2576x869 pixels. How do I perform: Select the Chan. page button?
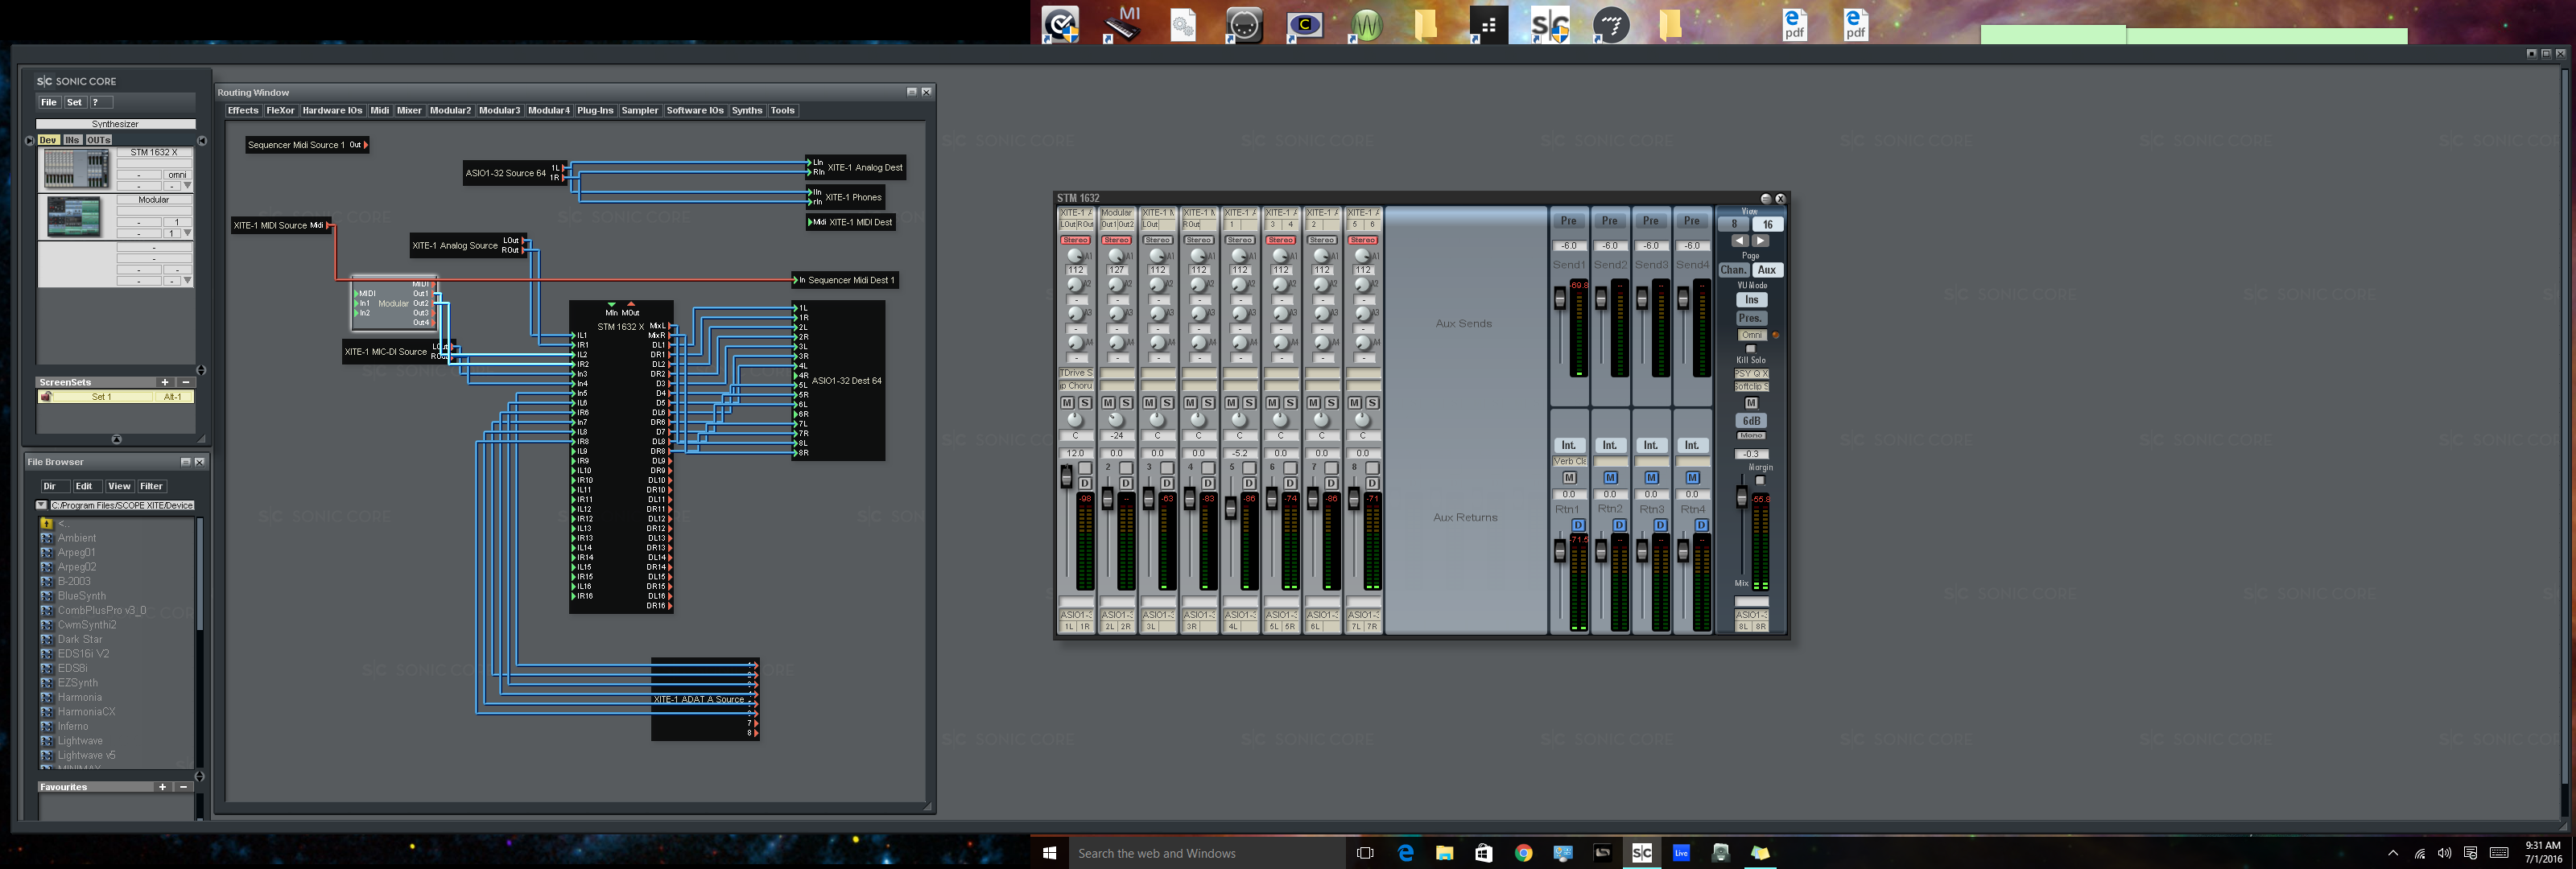[1733, 270]
